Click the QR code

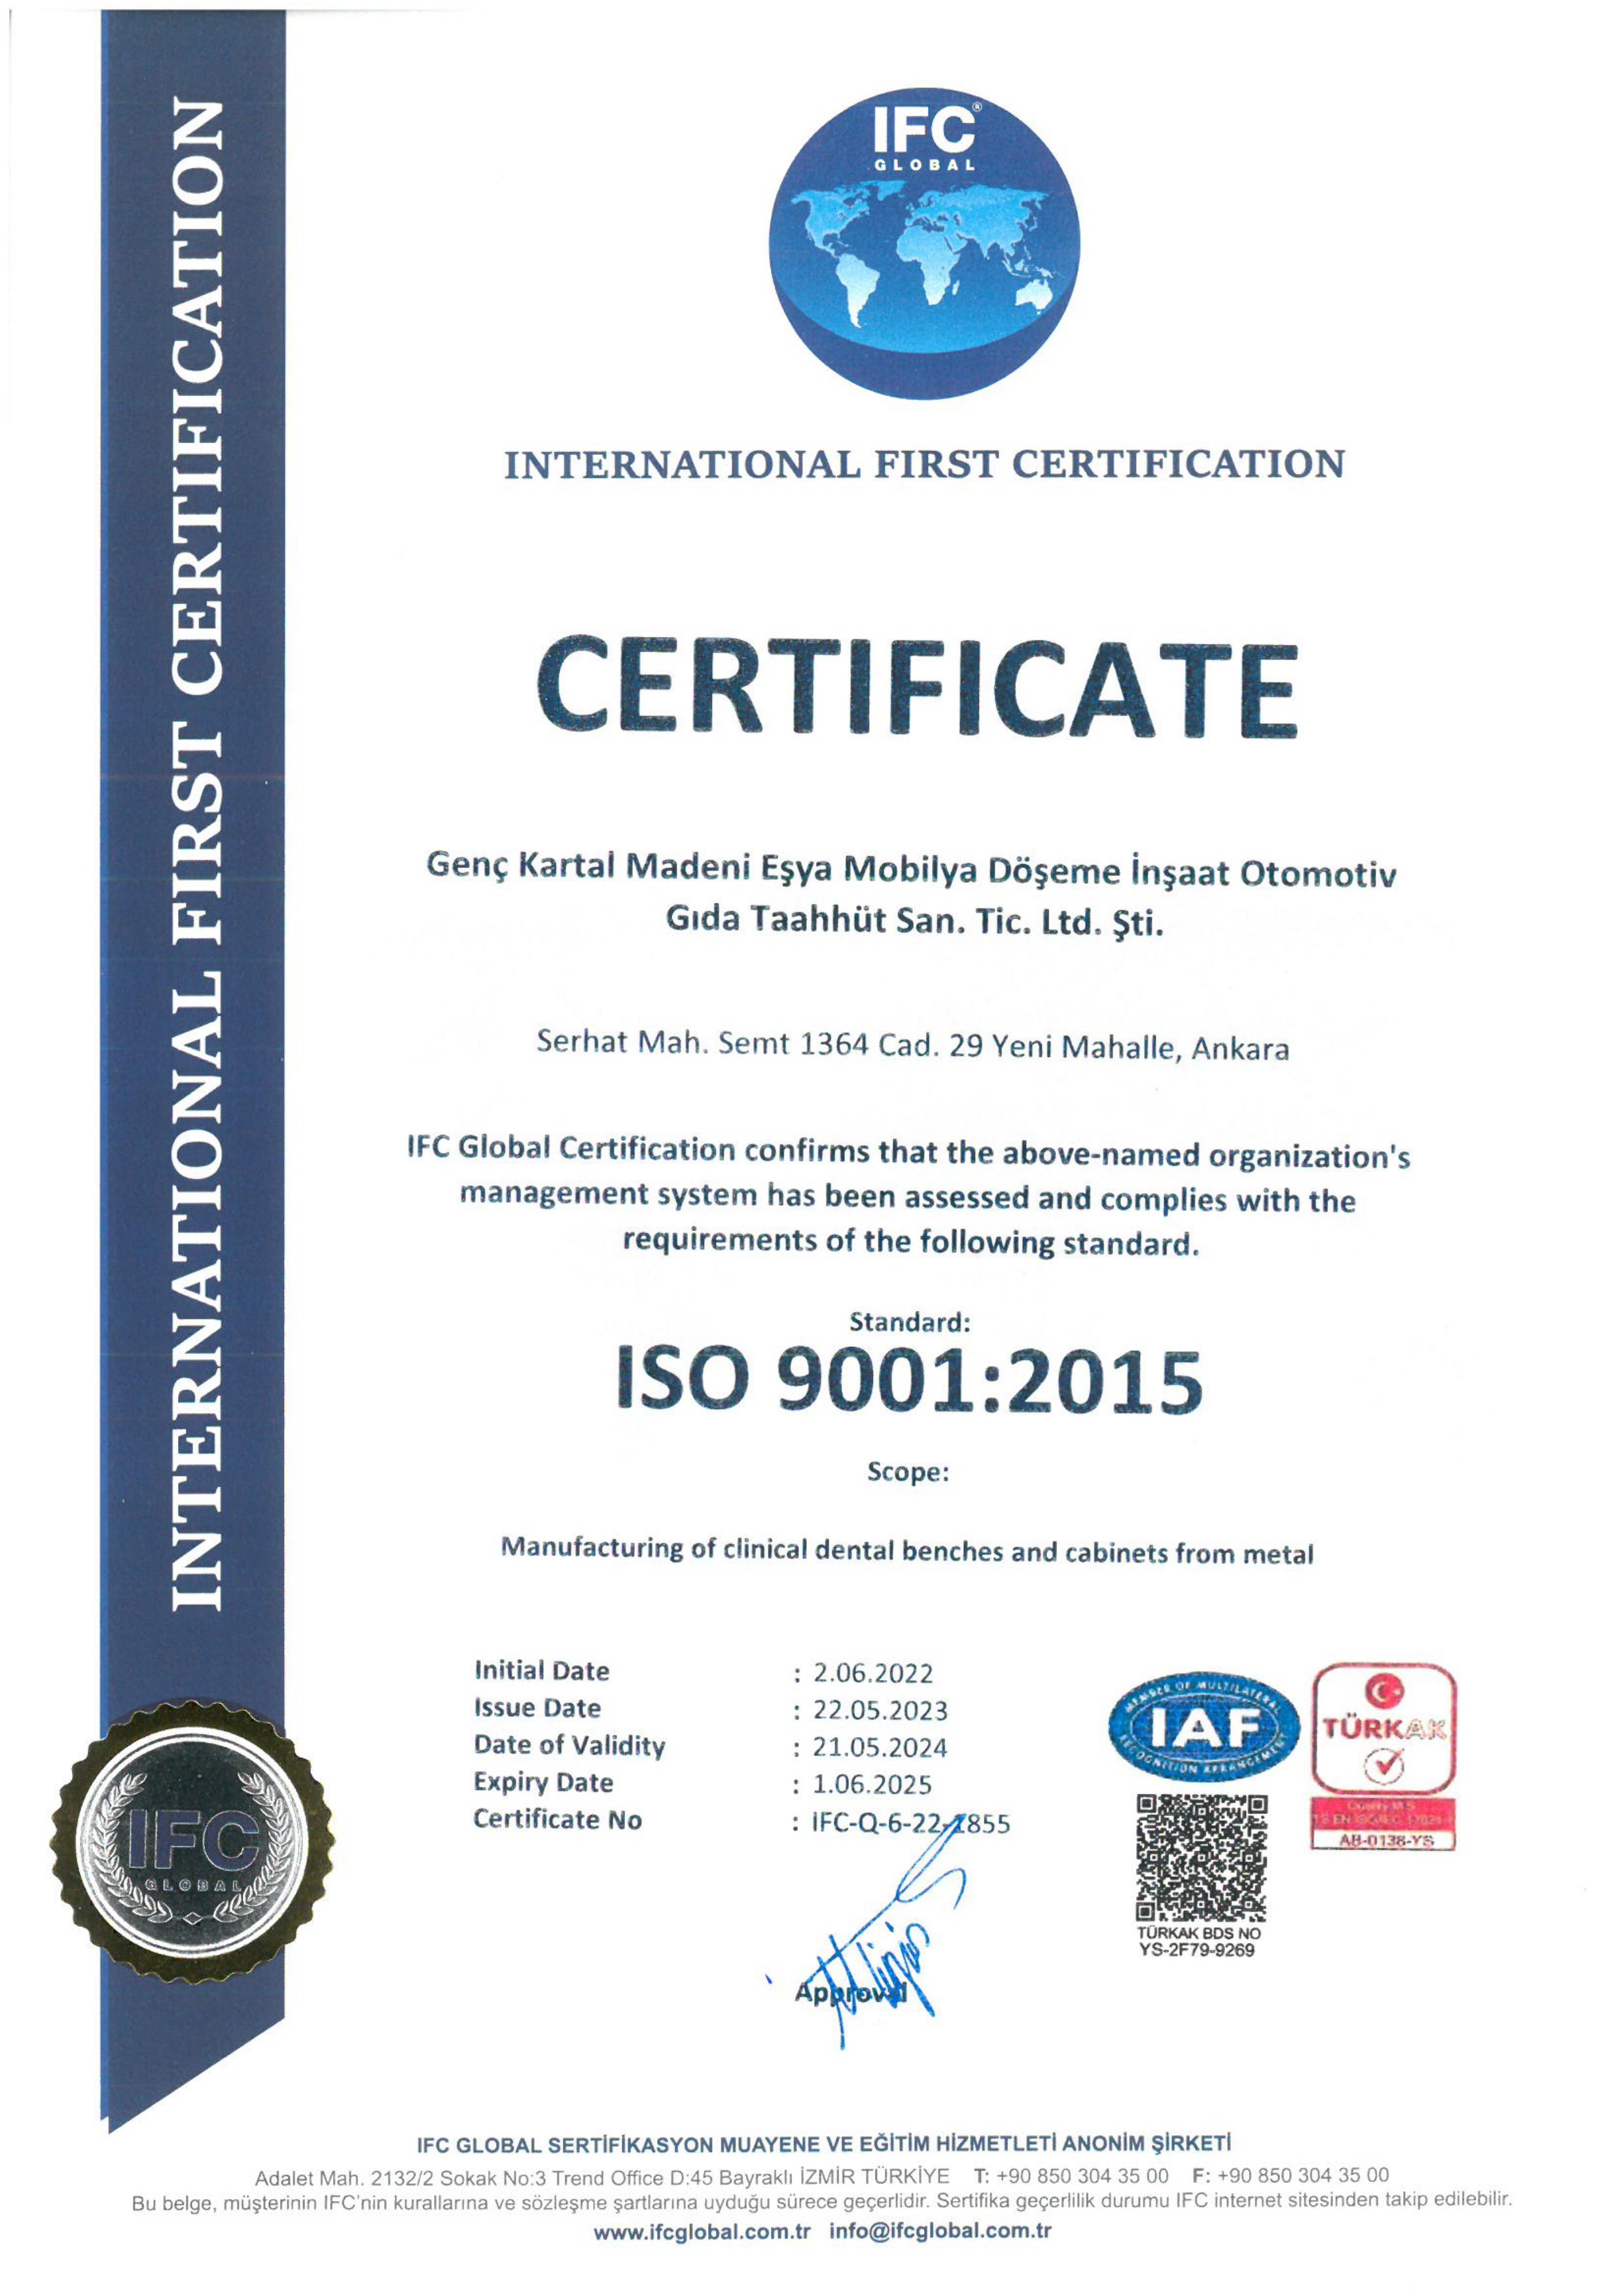click(1201, 1857)
